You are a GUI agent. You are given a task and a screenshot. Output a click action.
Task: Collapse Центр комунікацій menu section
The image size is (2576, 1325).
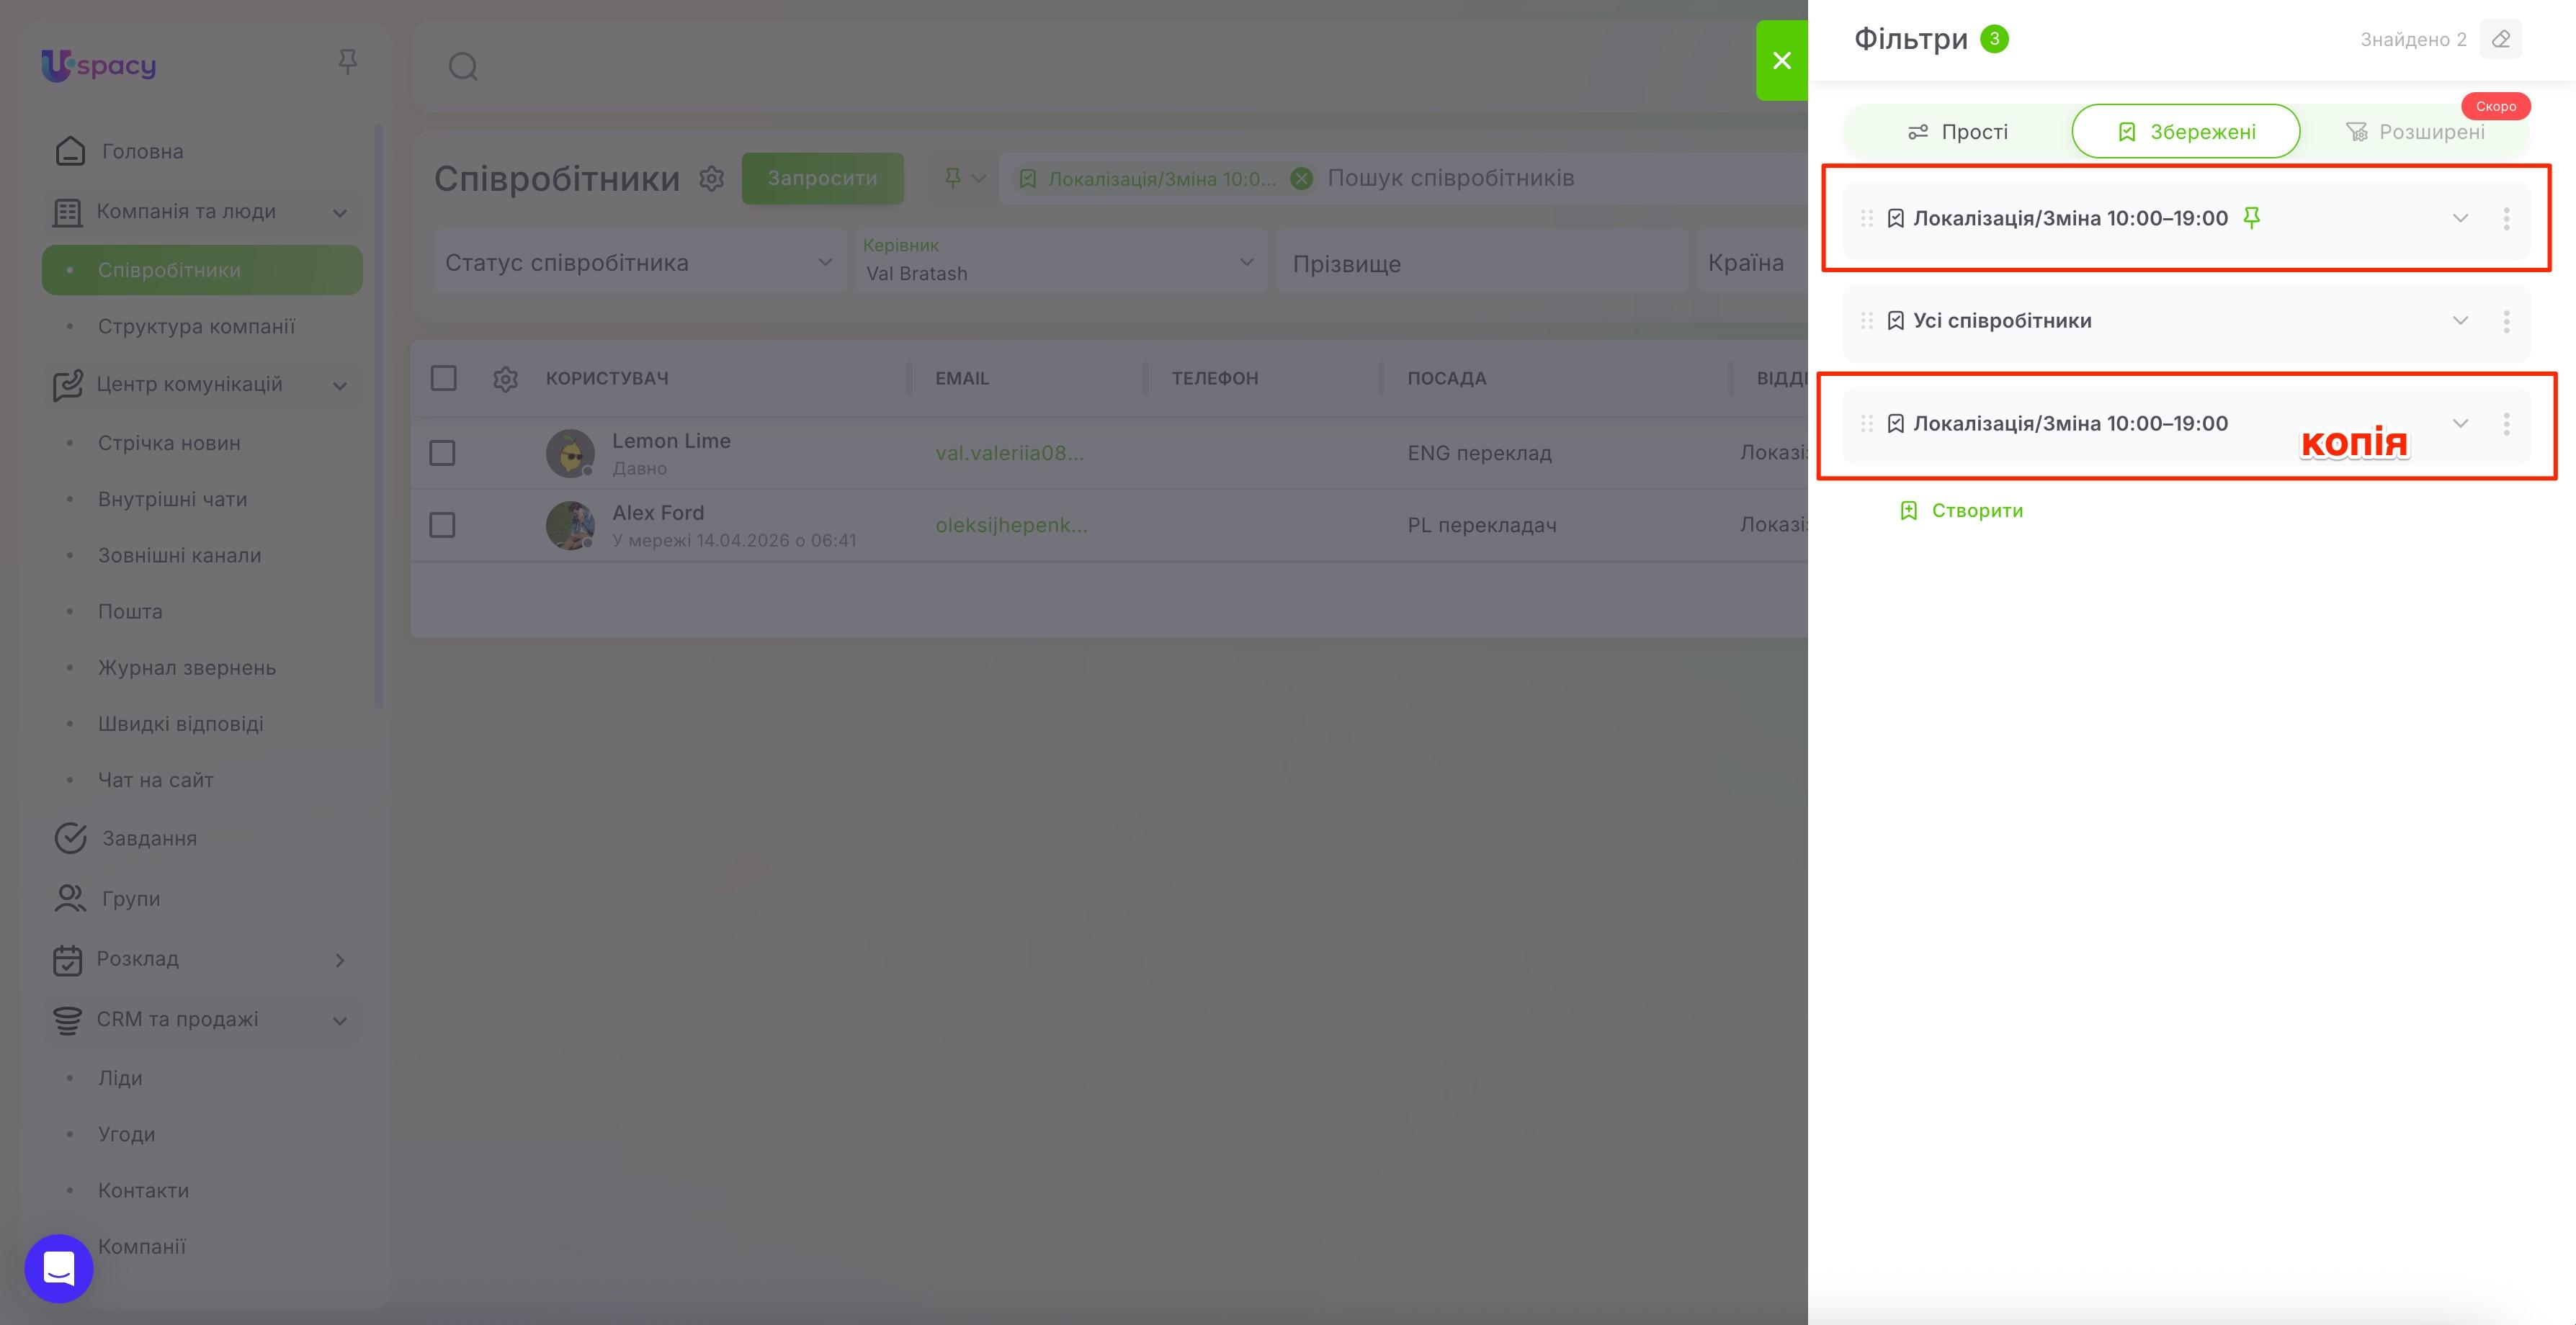click(340, 386)
